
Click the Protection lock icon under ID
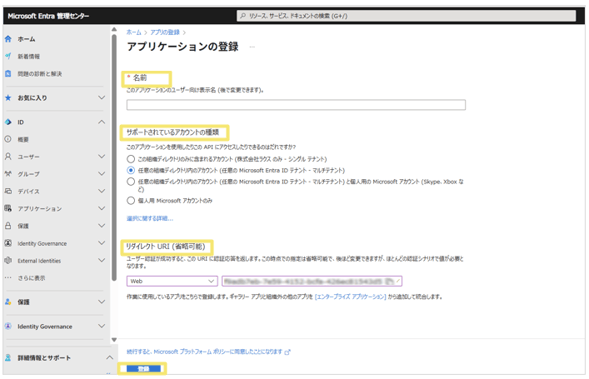tap(8, 225)
